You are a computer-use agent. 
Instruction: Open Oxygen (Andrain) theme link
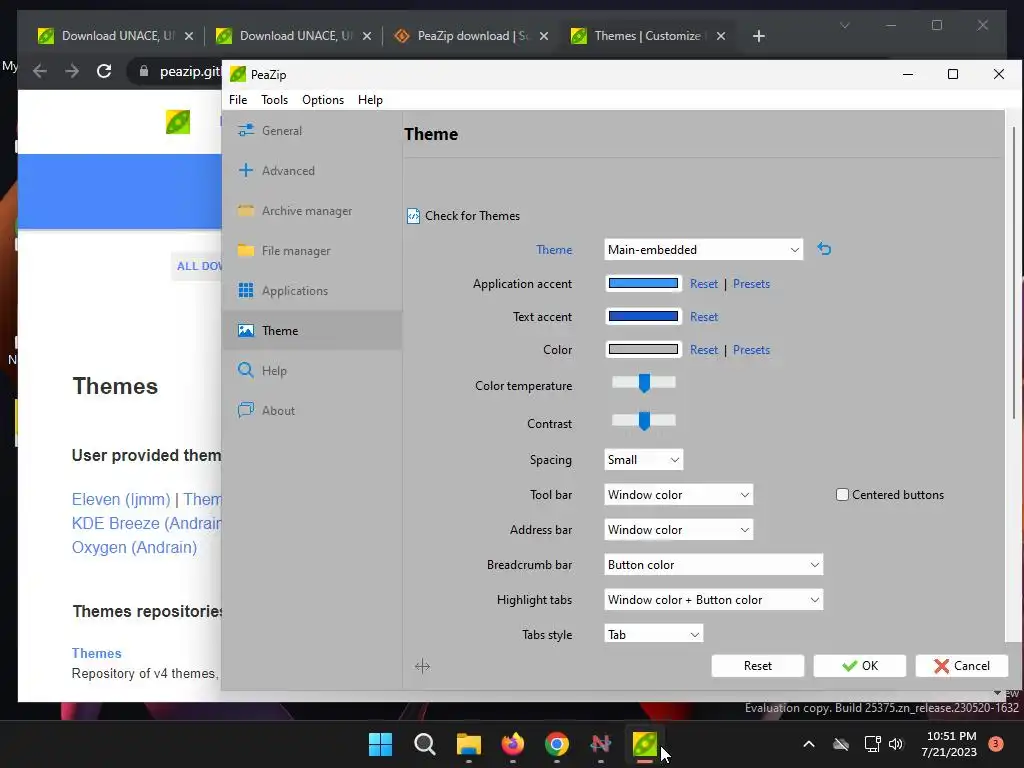134,547
